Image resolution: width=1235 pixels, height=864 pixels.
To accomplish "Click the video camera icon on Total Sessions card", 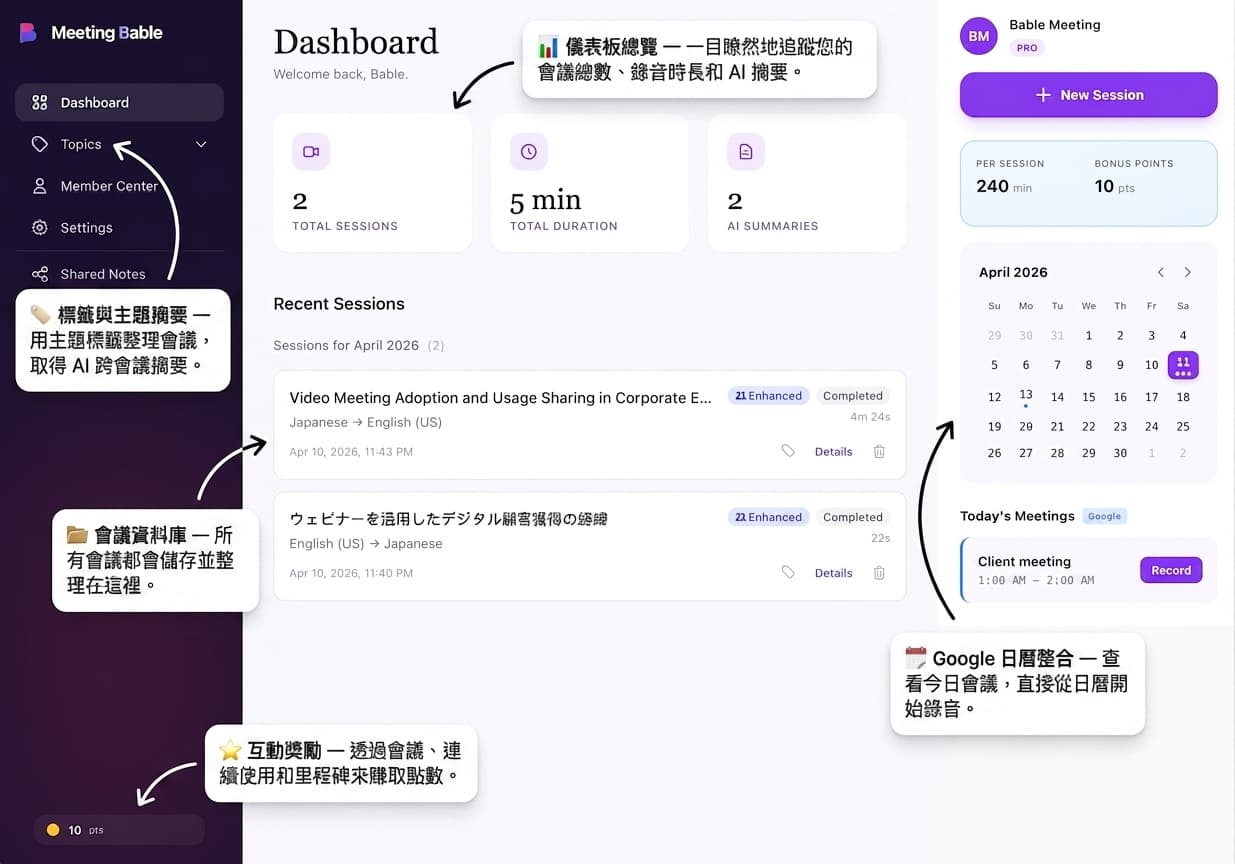I will pyautogui.click(x=310, y=151).
